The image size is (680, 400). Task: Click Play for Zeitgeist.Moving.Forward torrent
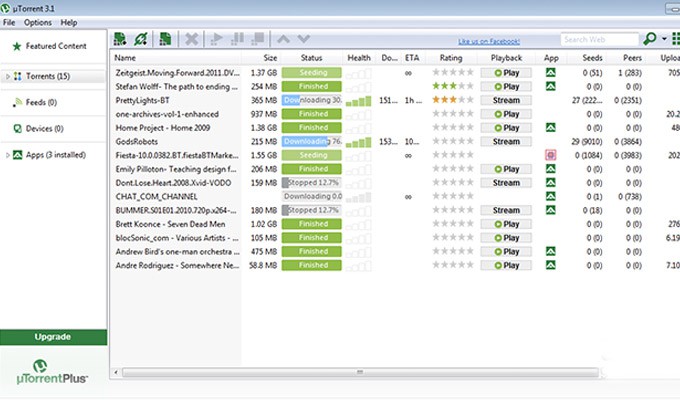click(x=506, y=73)
